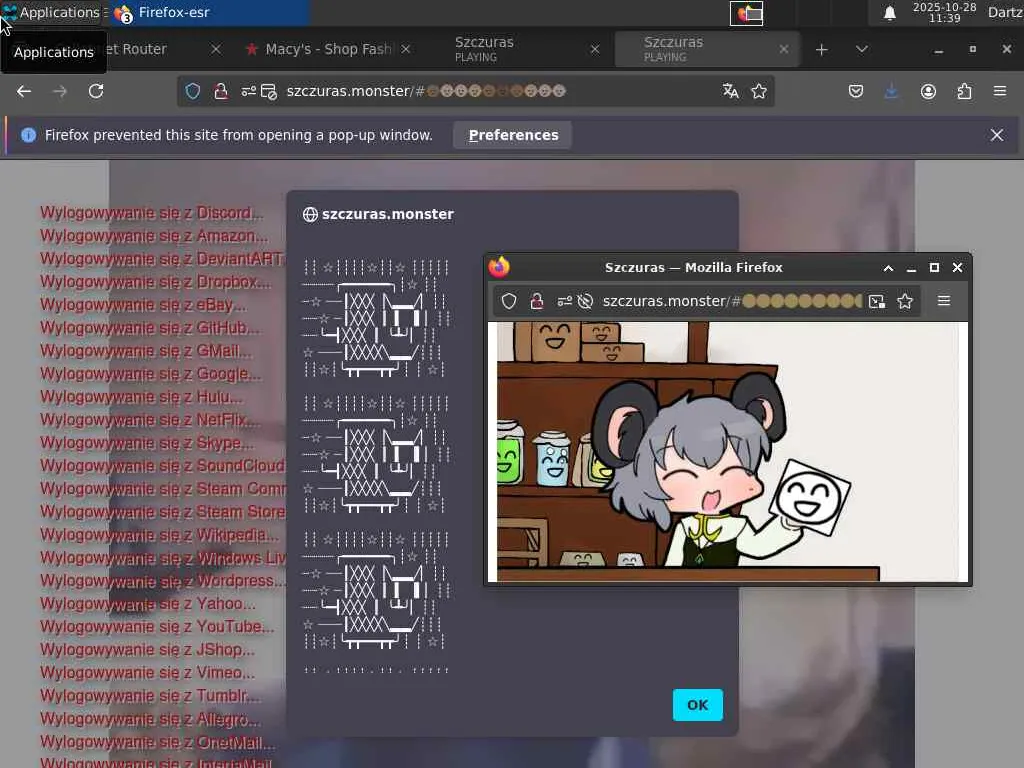Click the szczuras.monster dialog title
Screen dimensions: 1024x768
388,214
